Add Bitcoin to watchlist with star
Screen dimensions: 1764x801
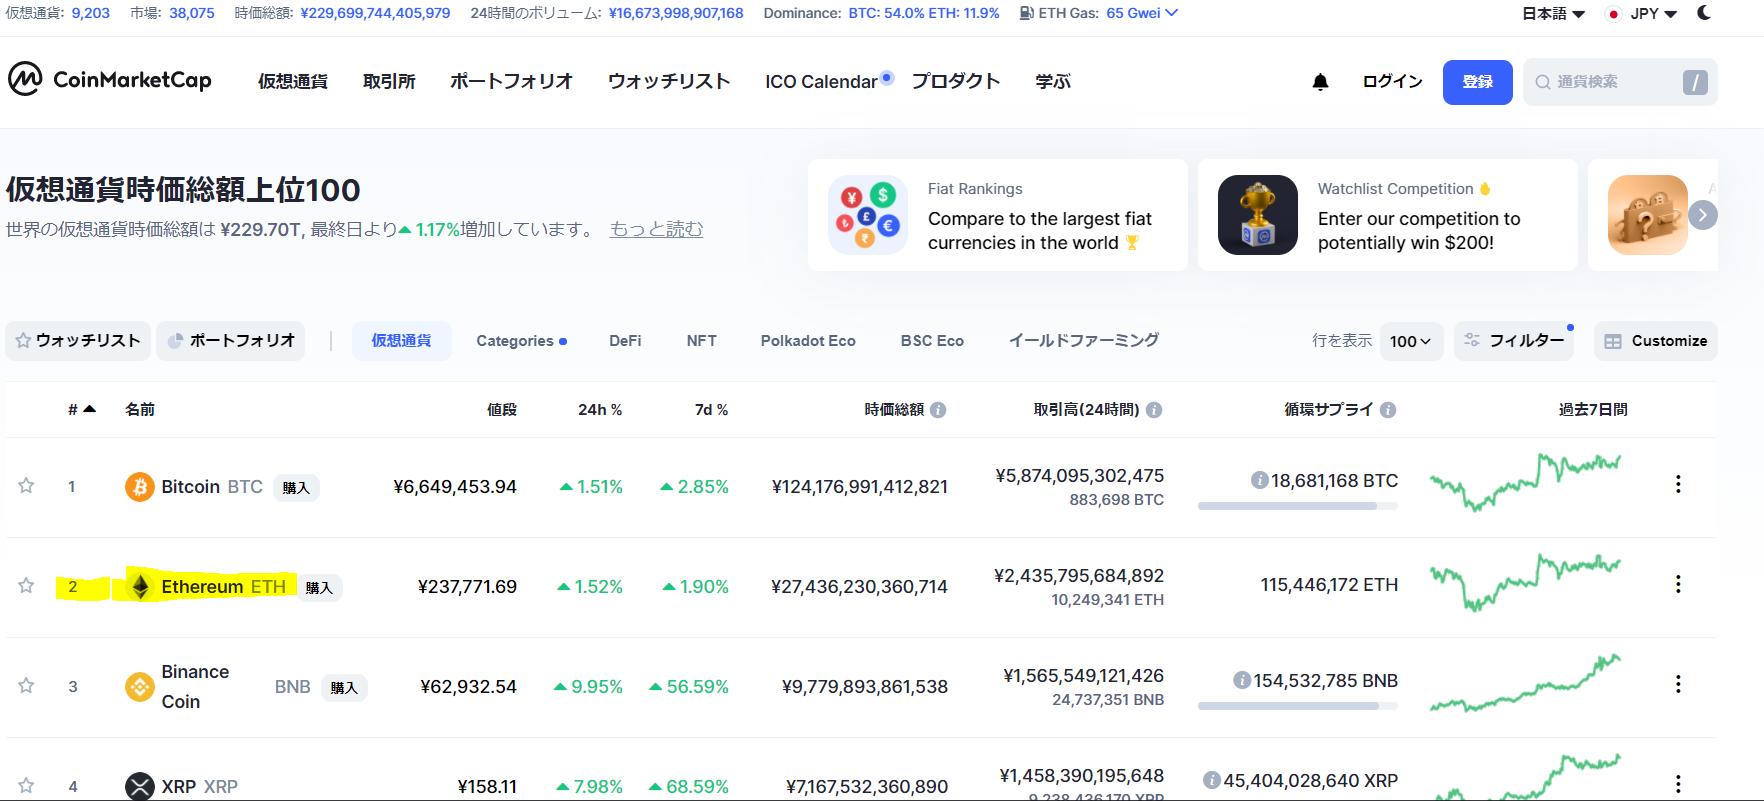(26, 486)
